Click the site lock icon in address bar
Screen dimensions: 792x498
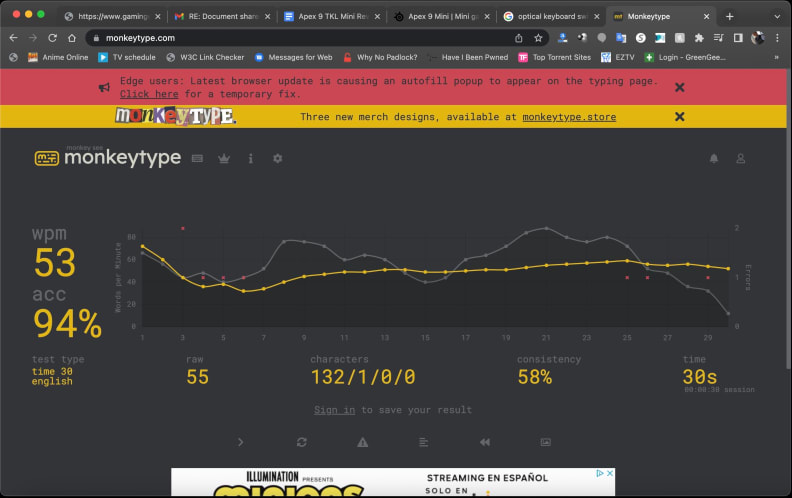click(x=96, y=38)
